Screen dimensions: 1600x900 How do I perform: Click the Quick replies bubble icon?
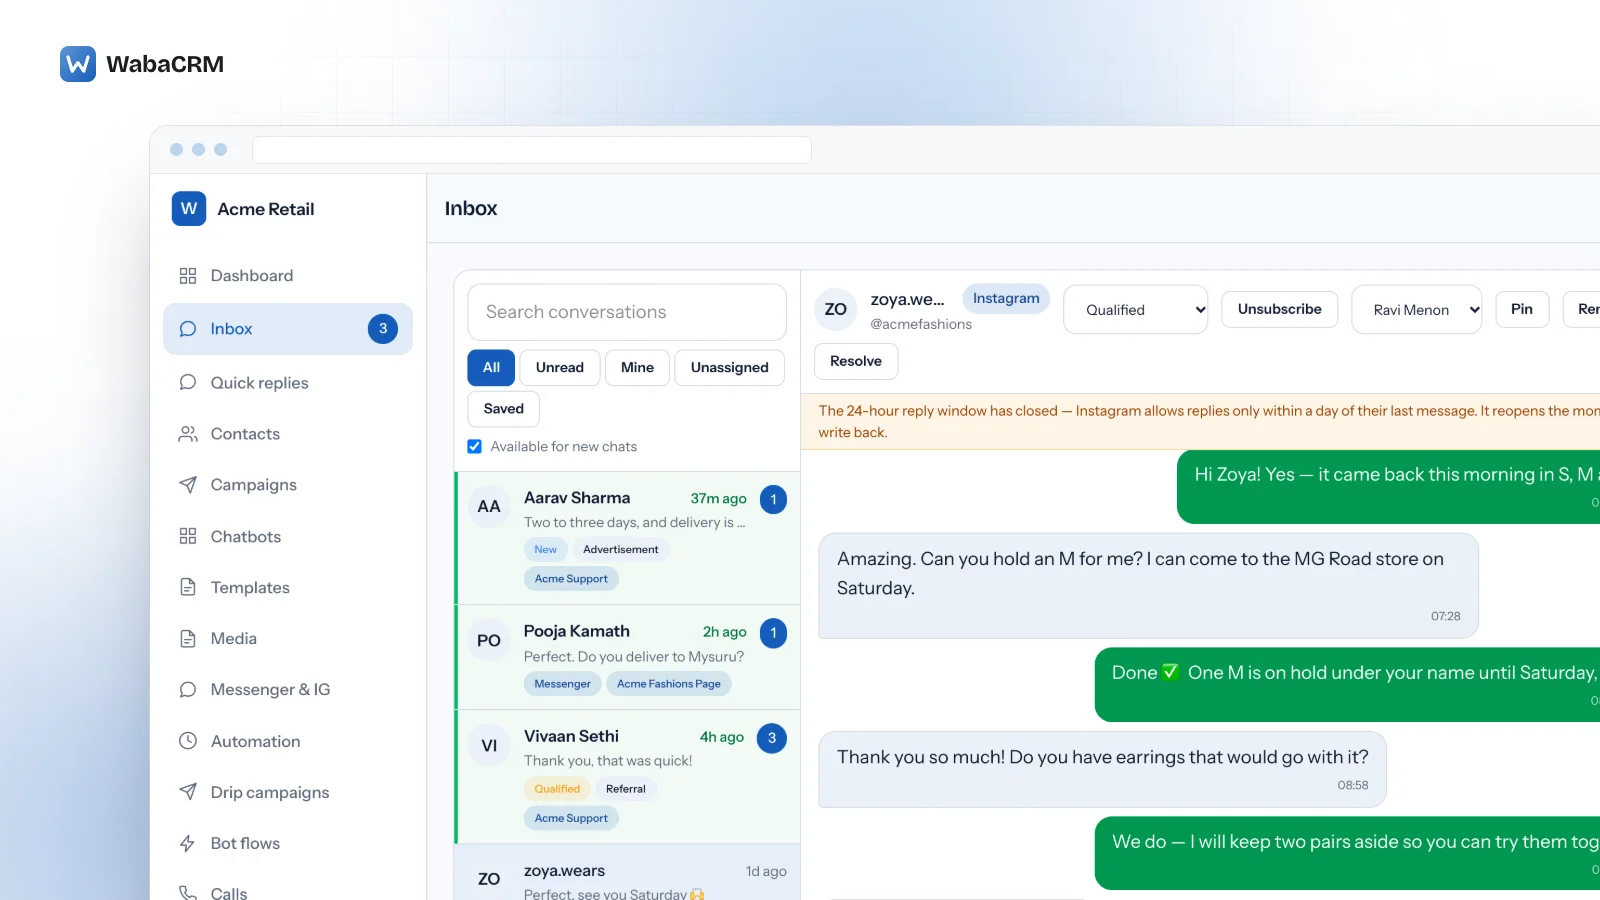188,383
